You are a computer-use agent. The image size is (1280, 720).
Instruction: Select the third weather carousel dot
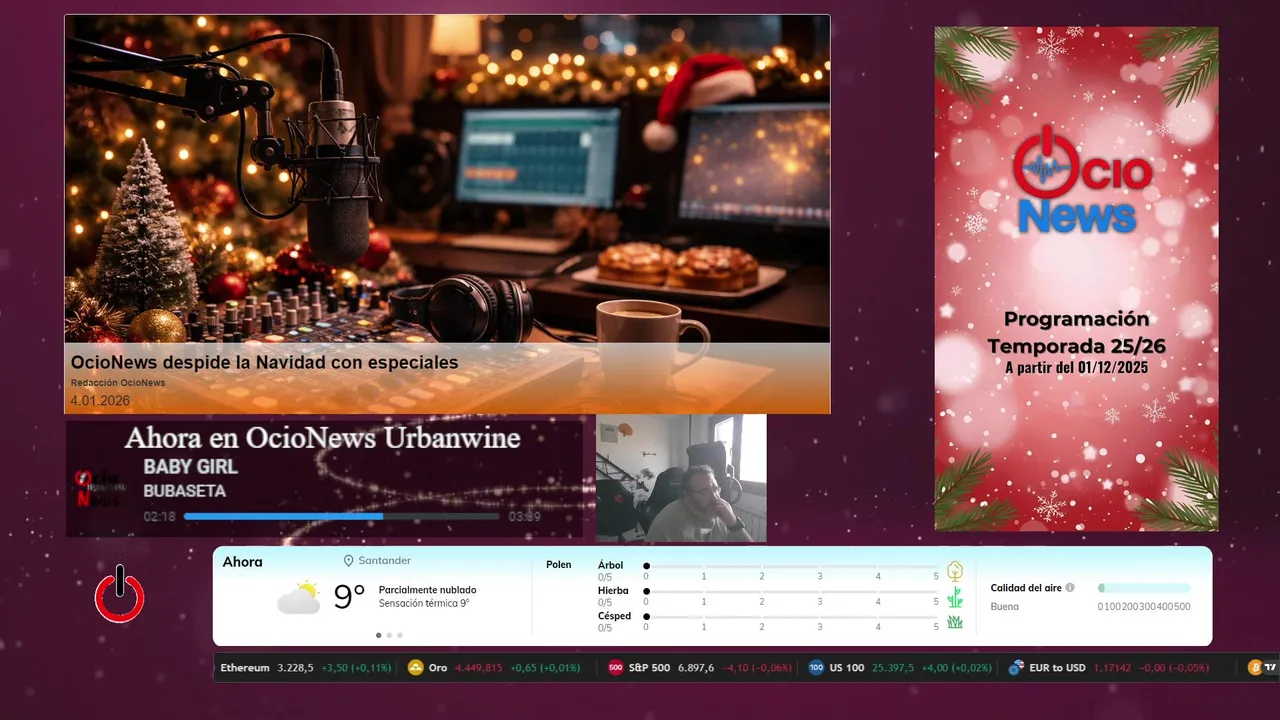pos(400,635)
